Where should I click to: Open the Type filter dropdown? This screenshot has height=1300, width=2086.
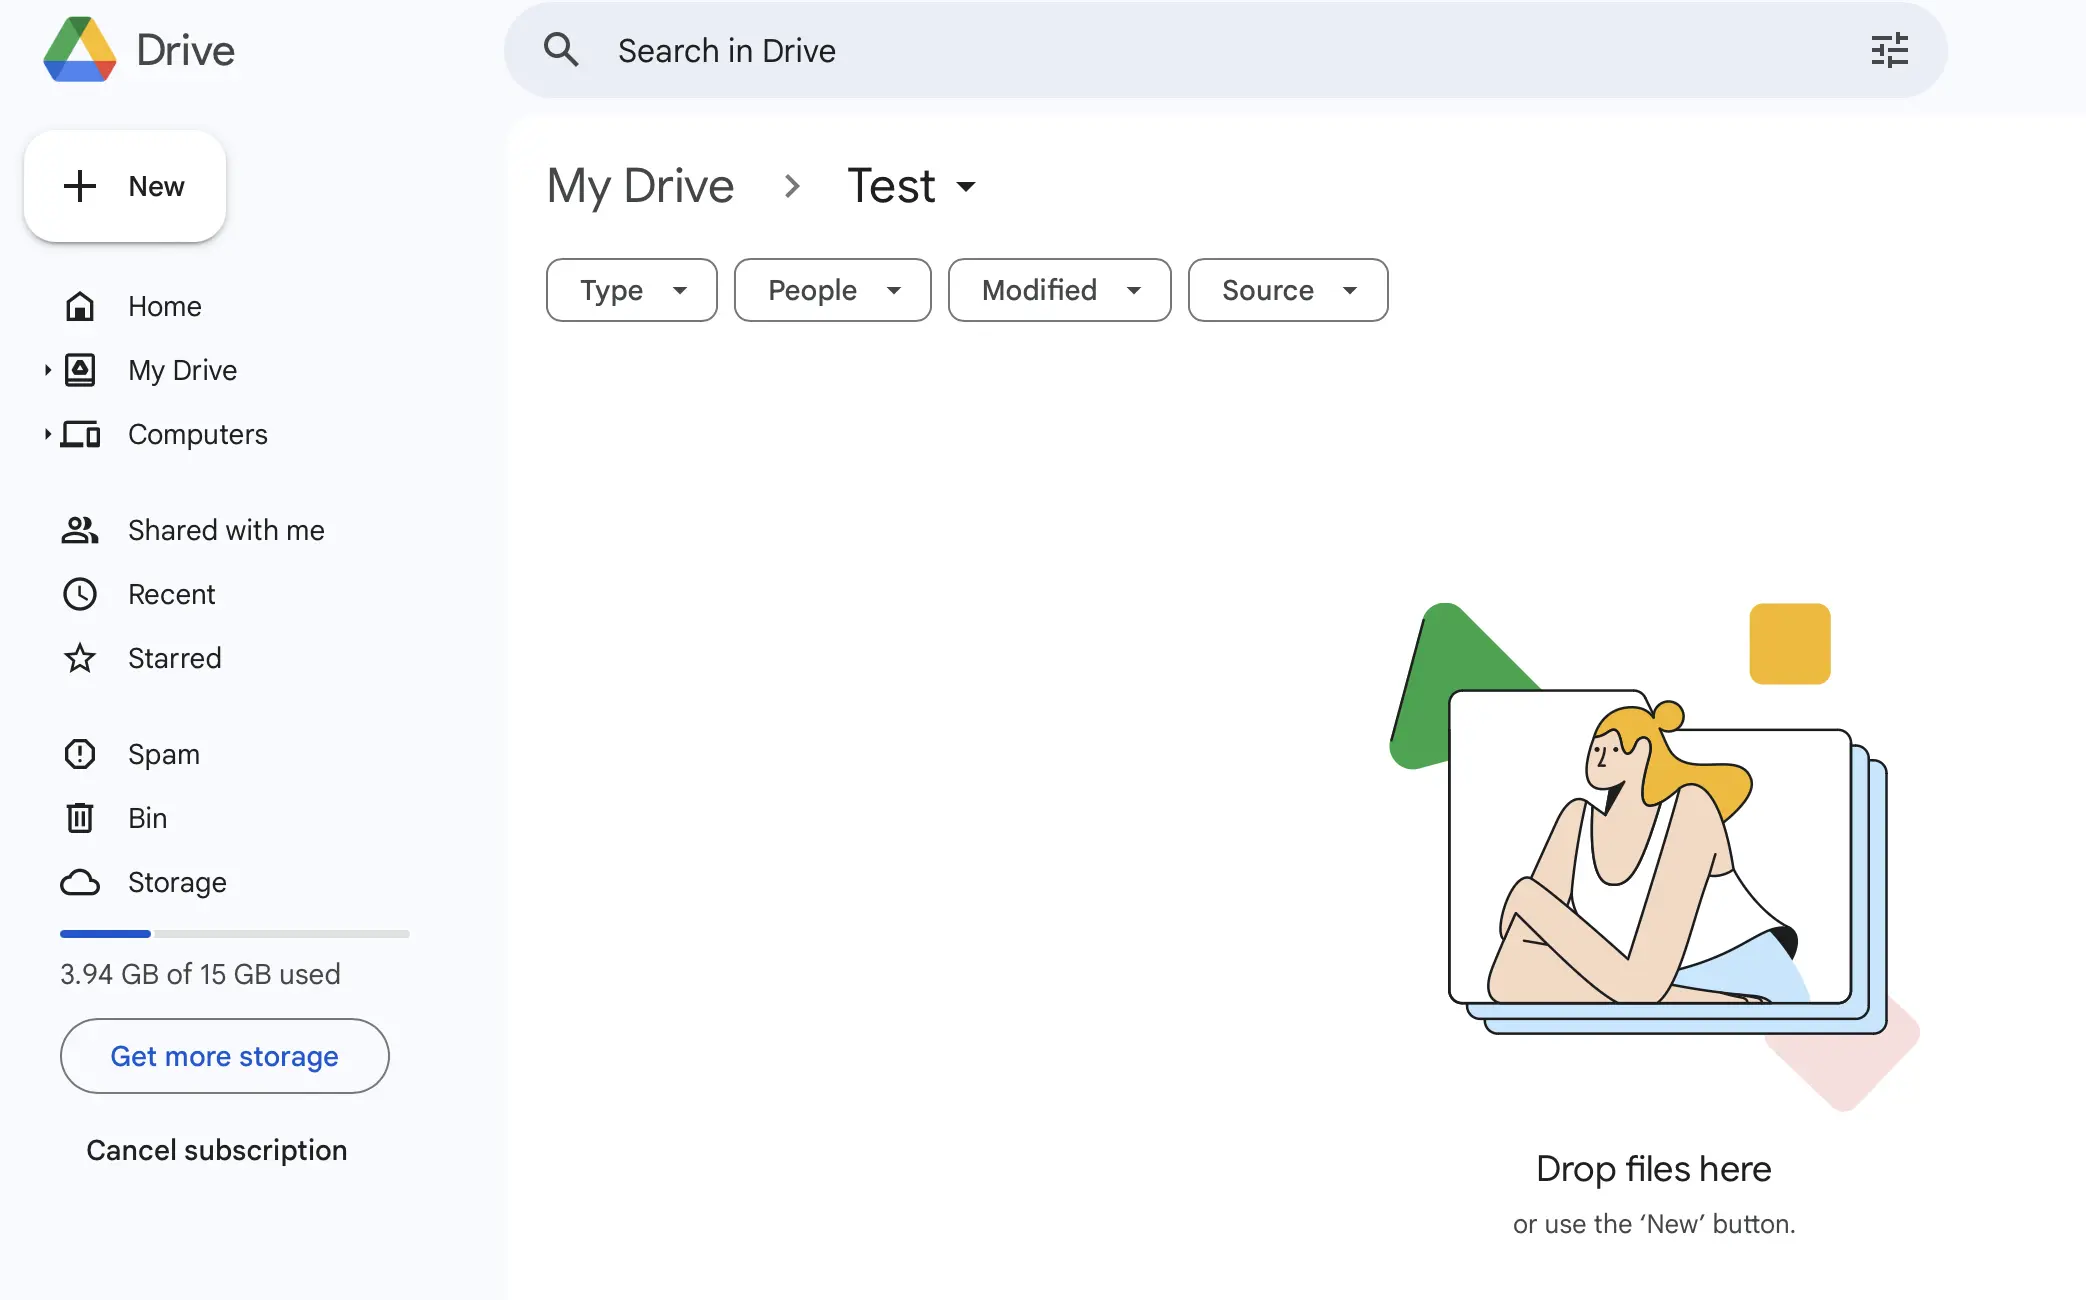(631, 290)
